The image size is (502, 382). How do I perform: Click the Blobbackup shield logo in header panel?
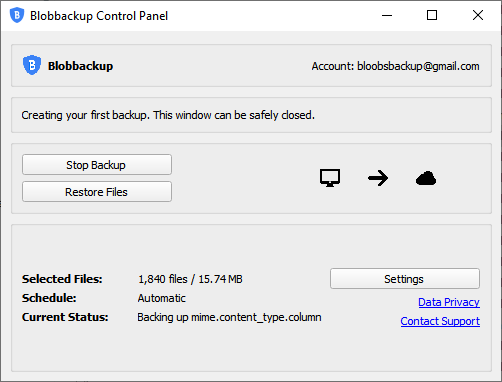click(x=32, y=65)
